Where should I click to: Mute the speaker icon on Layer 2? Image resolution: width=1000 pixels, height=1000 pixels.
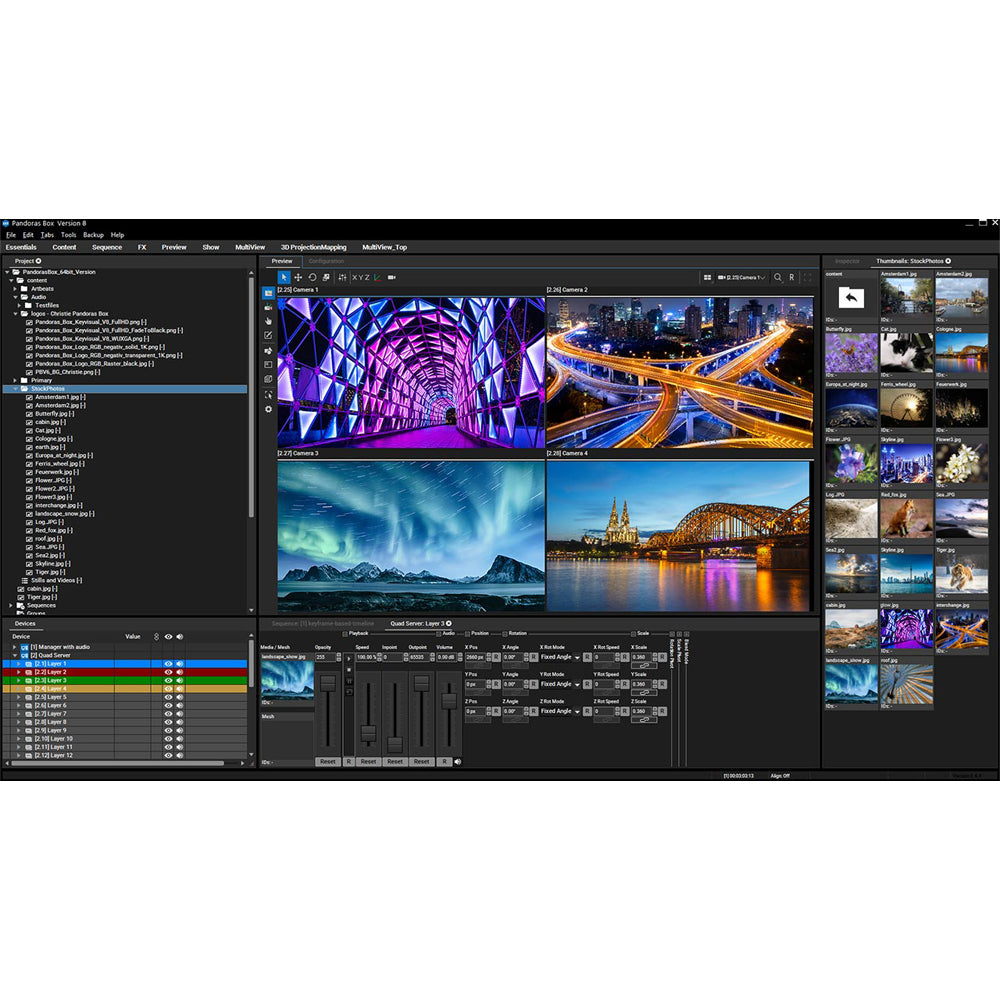click(180, 672)
